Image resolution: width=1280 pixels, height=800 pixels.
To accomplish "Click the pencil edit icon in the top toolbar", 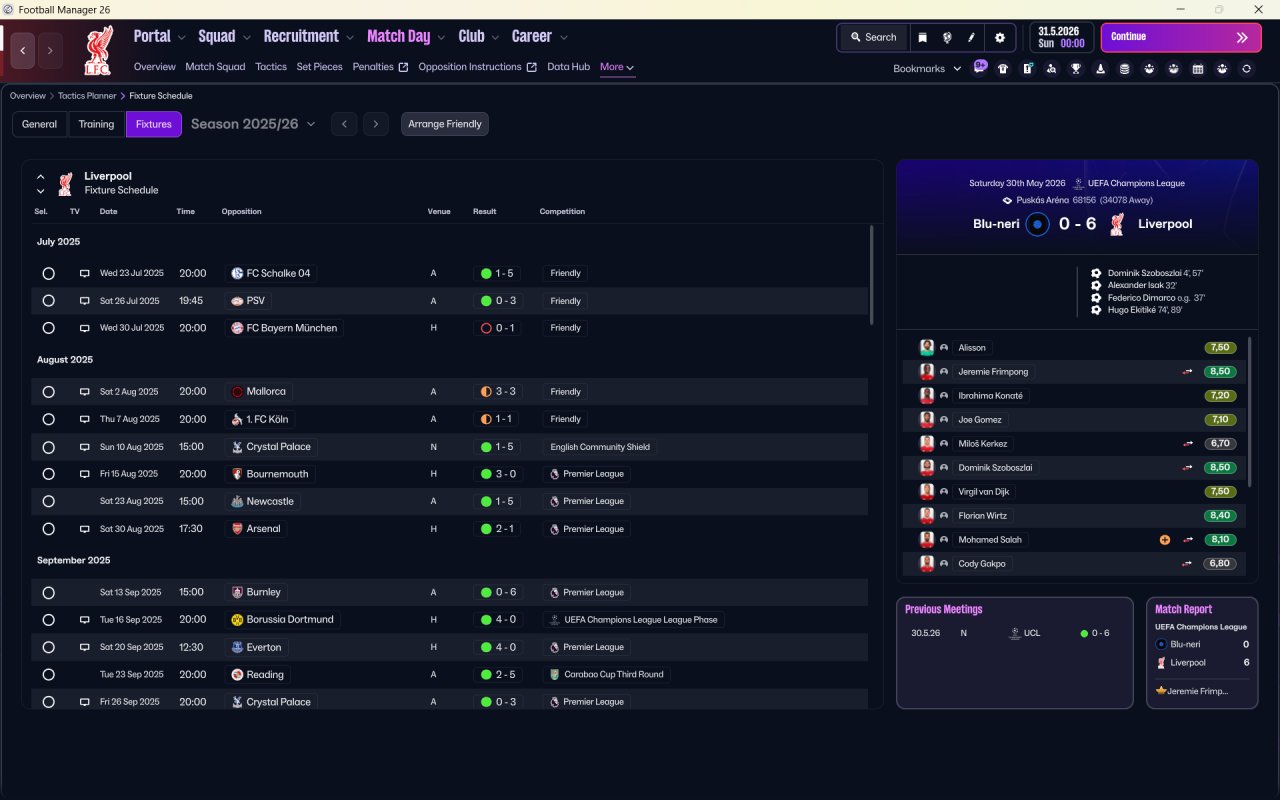I will click(971, 37).
